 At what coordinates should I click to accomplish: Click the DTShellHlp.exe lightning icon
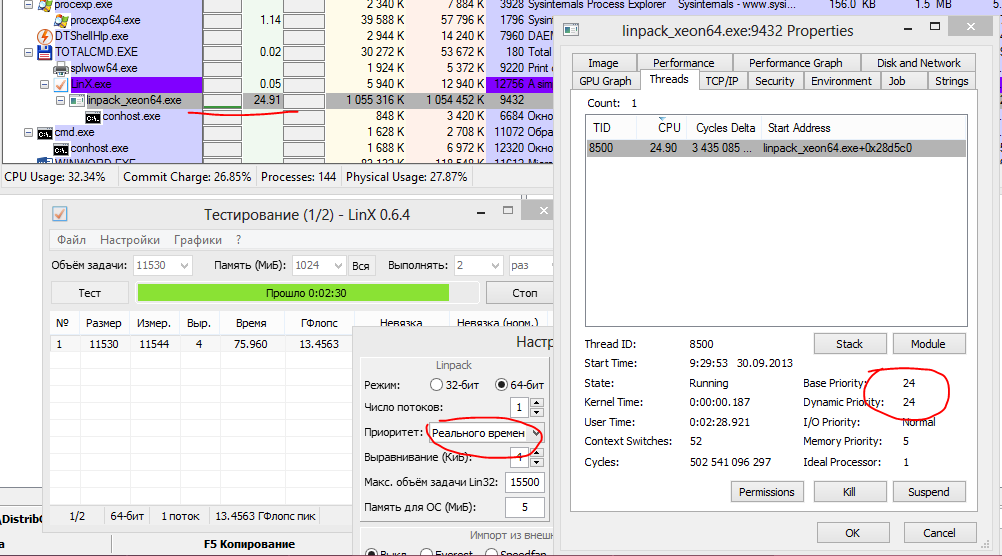[45, 36]
